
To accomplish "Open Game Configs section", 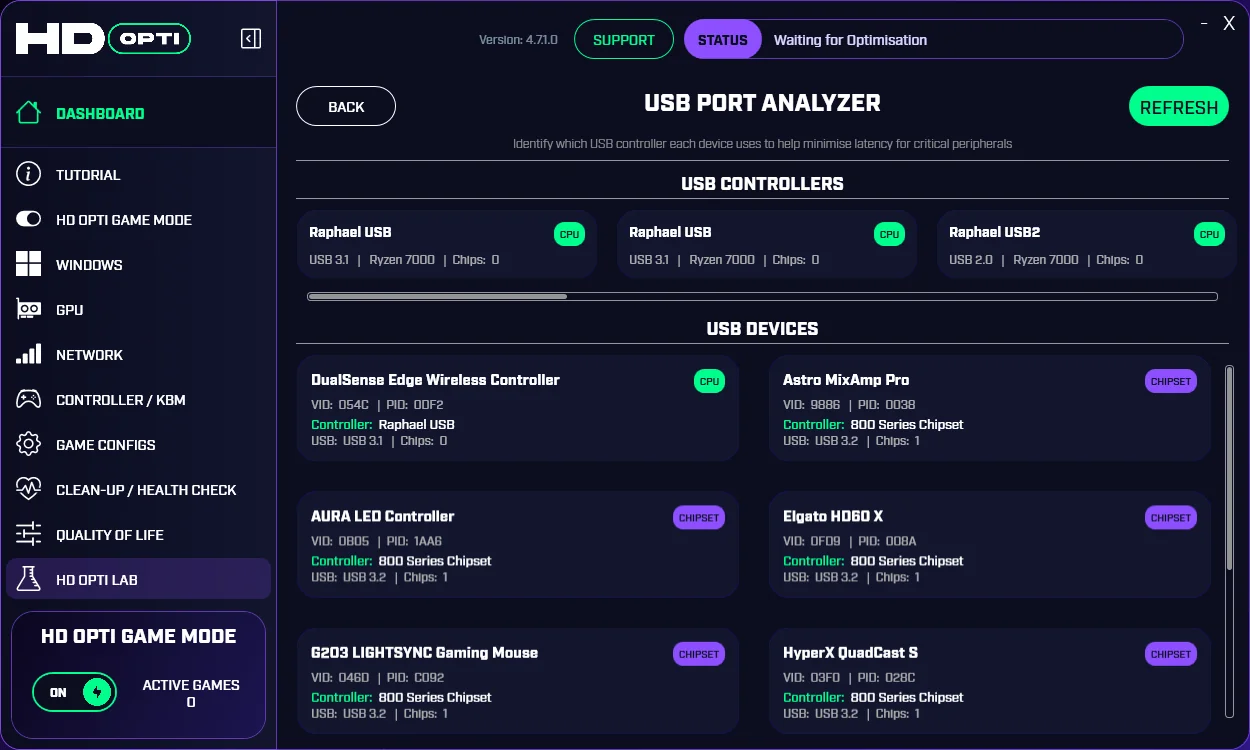I will click(x=138, y=444).
